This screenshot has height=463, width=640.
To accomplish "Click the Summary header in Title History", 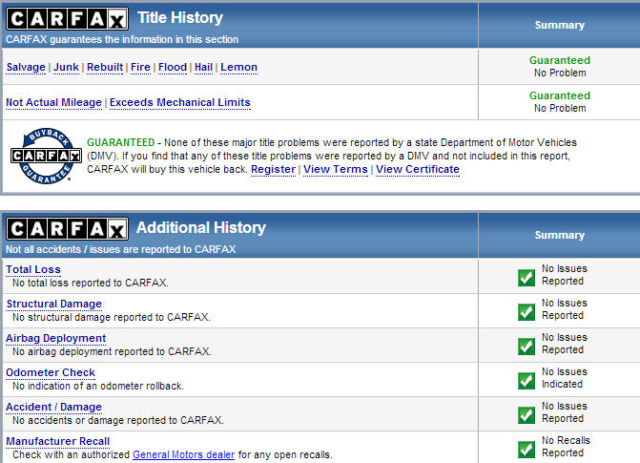I will click(x=560, y=25).
